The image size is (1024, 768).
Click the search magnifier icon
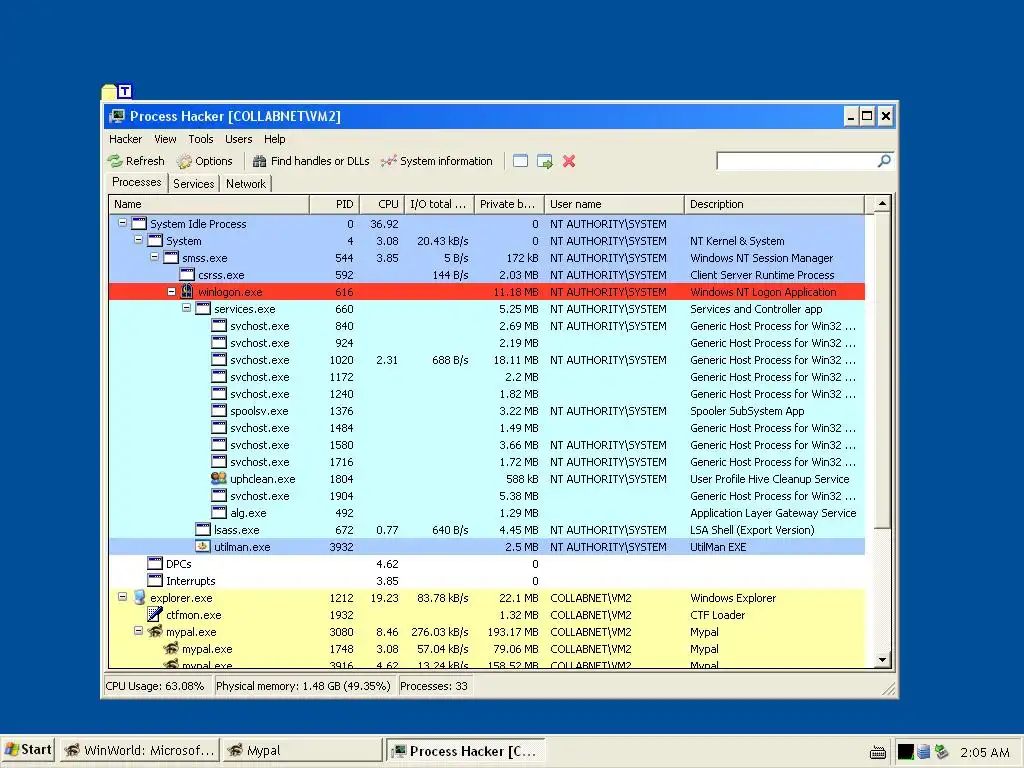pyautogui.click(x=884, y=161)
